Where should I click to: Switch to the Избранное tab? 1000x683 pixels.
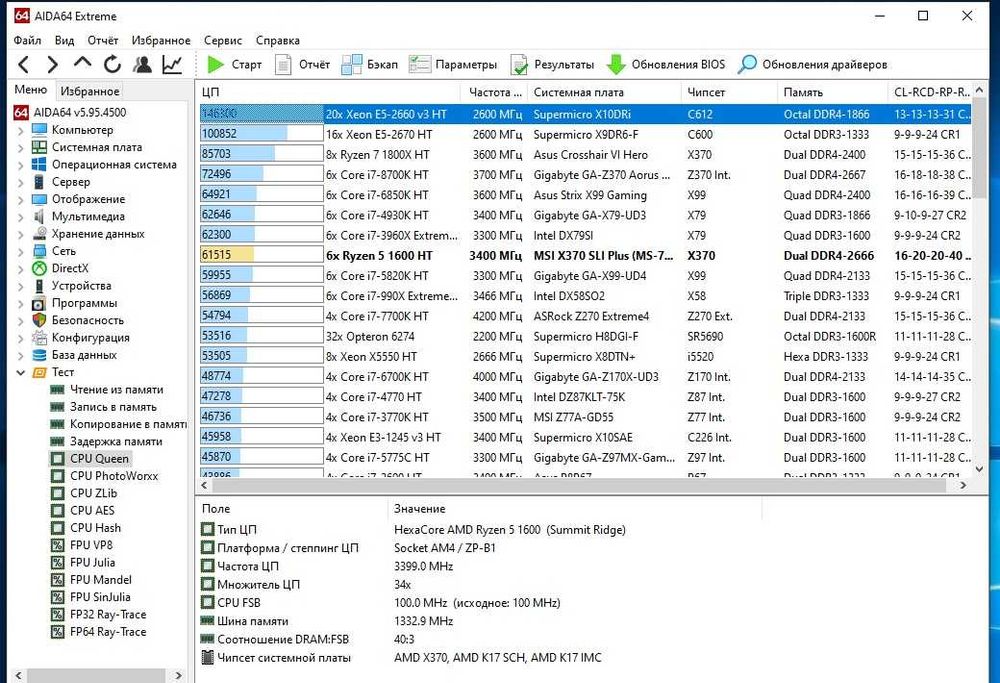[89, 91]
